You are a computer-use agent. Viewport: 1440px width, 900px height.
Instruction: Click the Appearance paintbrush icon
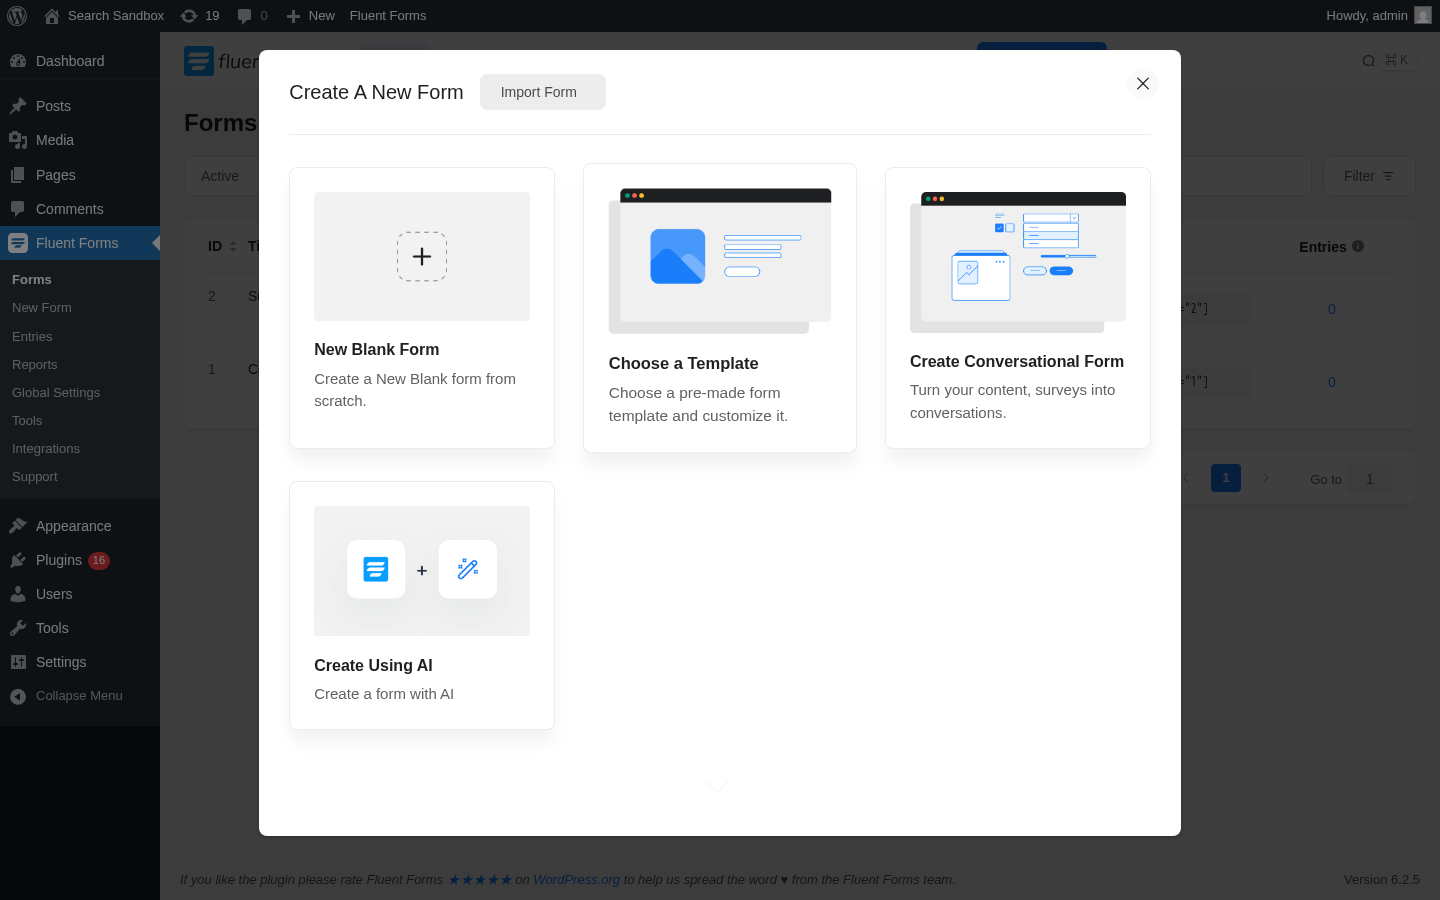coord(18,526)
